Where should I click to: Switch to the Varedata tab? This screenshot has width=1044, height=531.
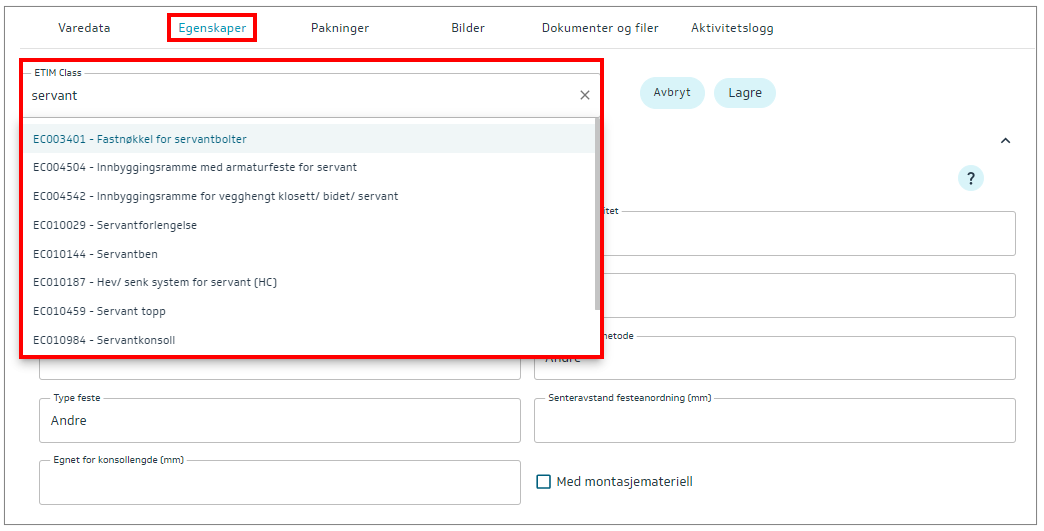[x=84, y=28]
